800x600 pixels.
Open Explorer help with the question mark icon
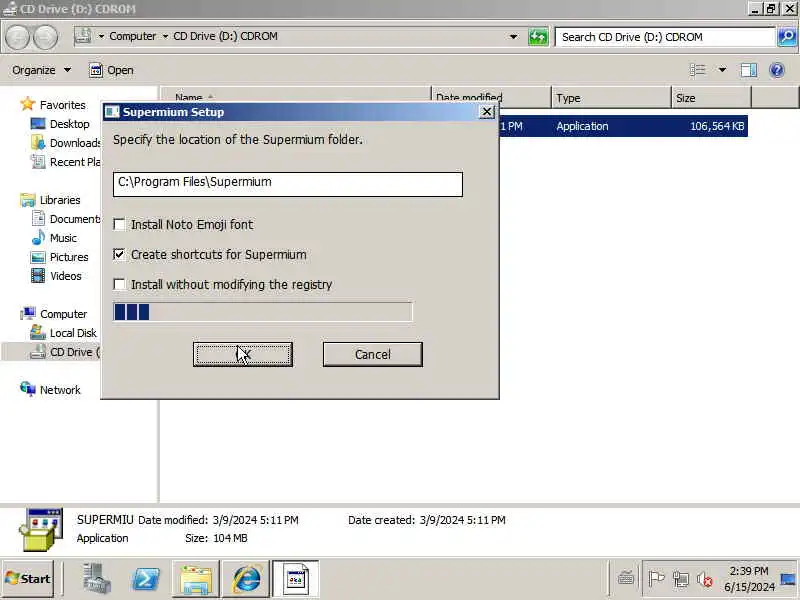(x=777, y=70)
